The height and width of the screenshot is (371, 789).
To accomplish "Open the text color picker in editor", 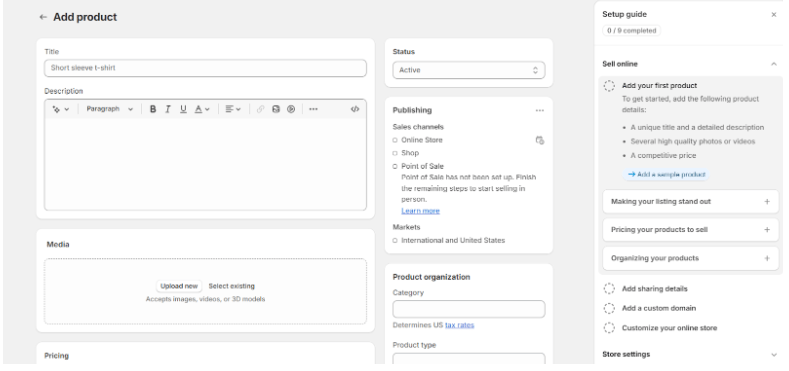I will 202,109.
